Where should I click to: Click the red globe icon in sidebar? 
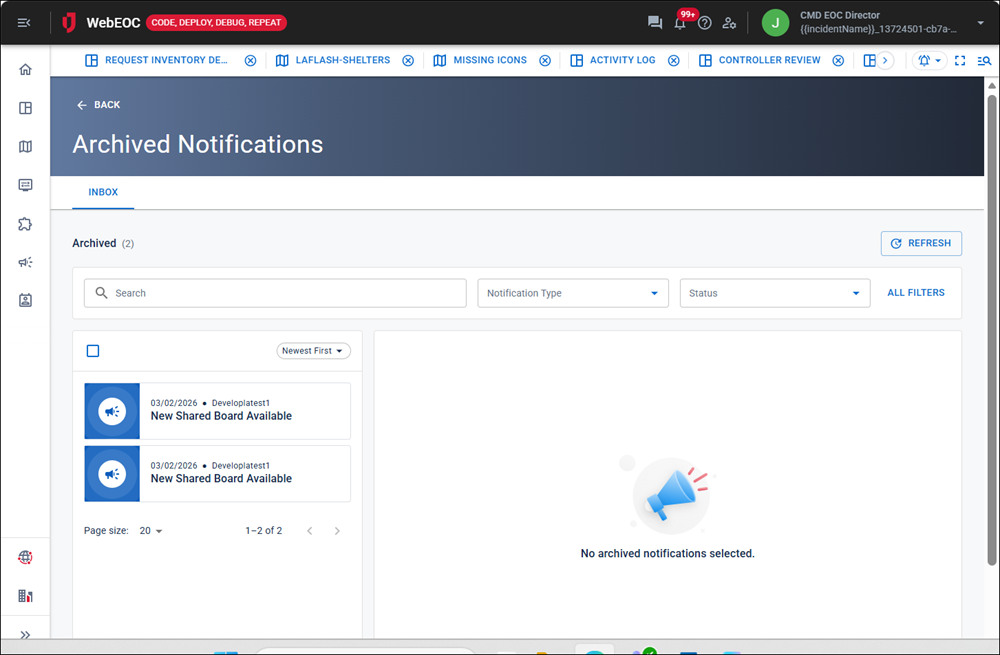pos(25,557)
